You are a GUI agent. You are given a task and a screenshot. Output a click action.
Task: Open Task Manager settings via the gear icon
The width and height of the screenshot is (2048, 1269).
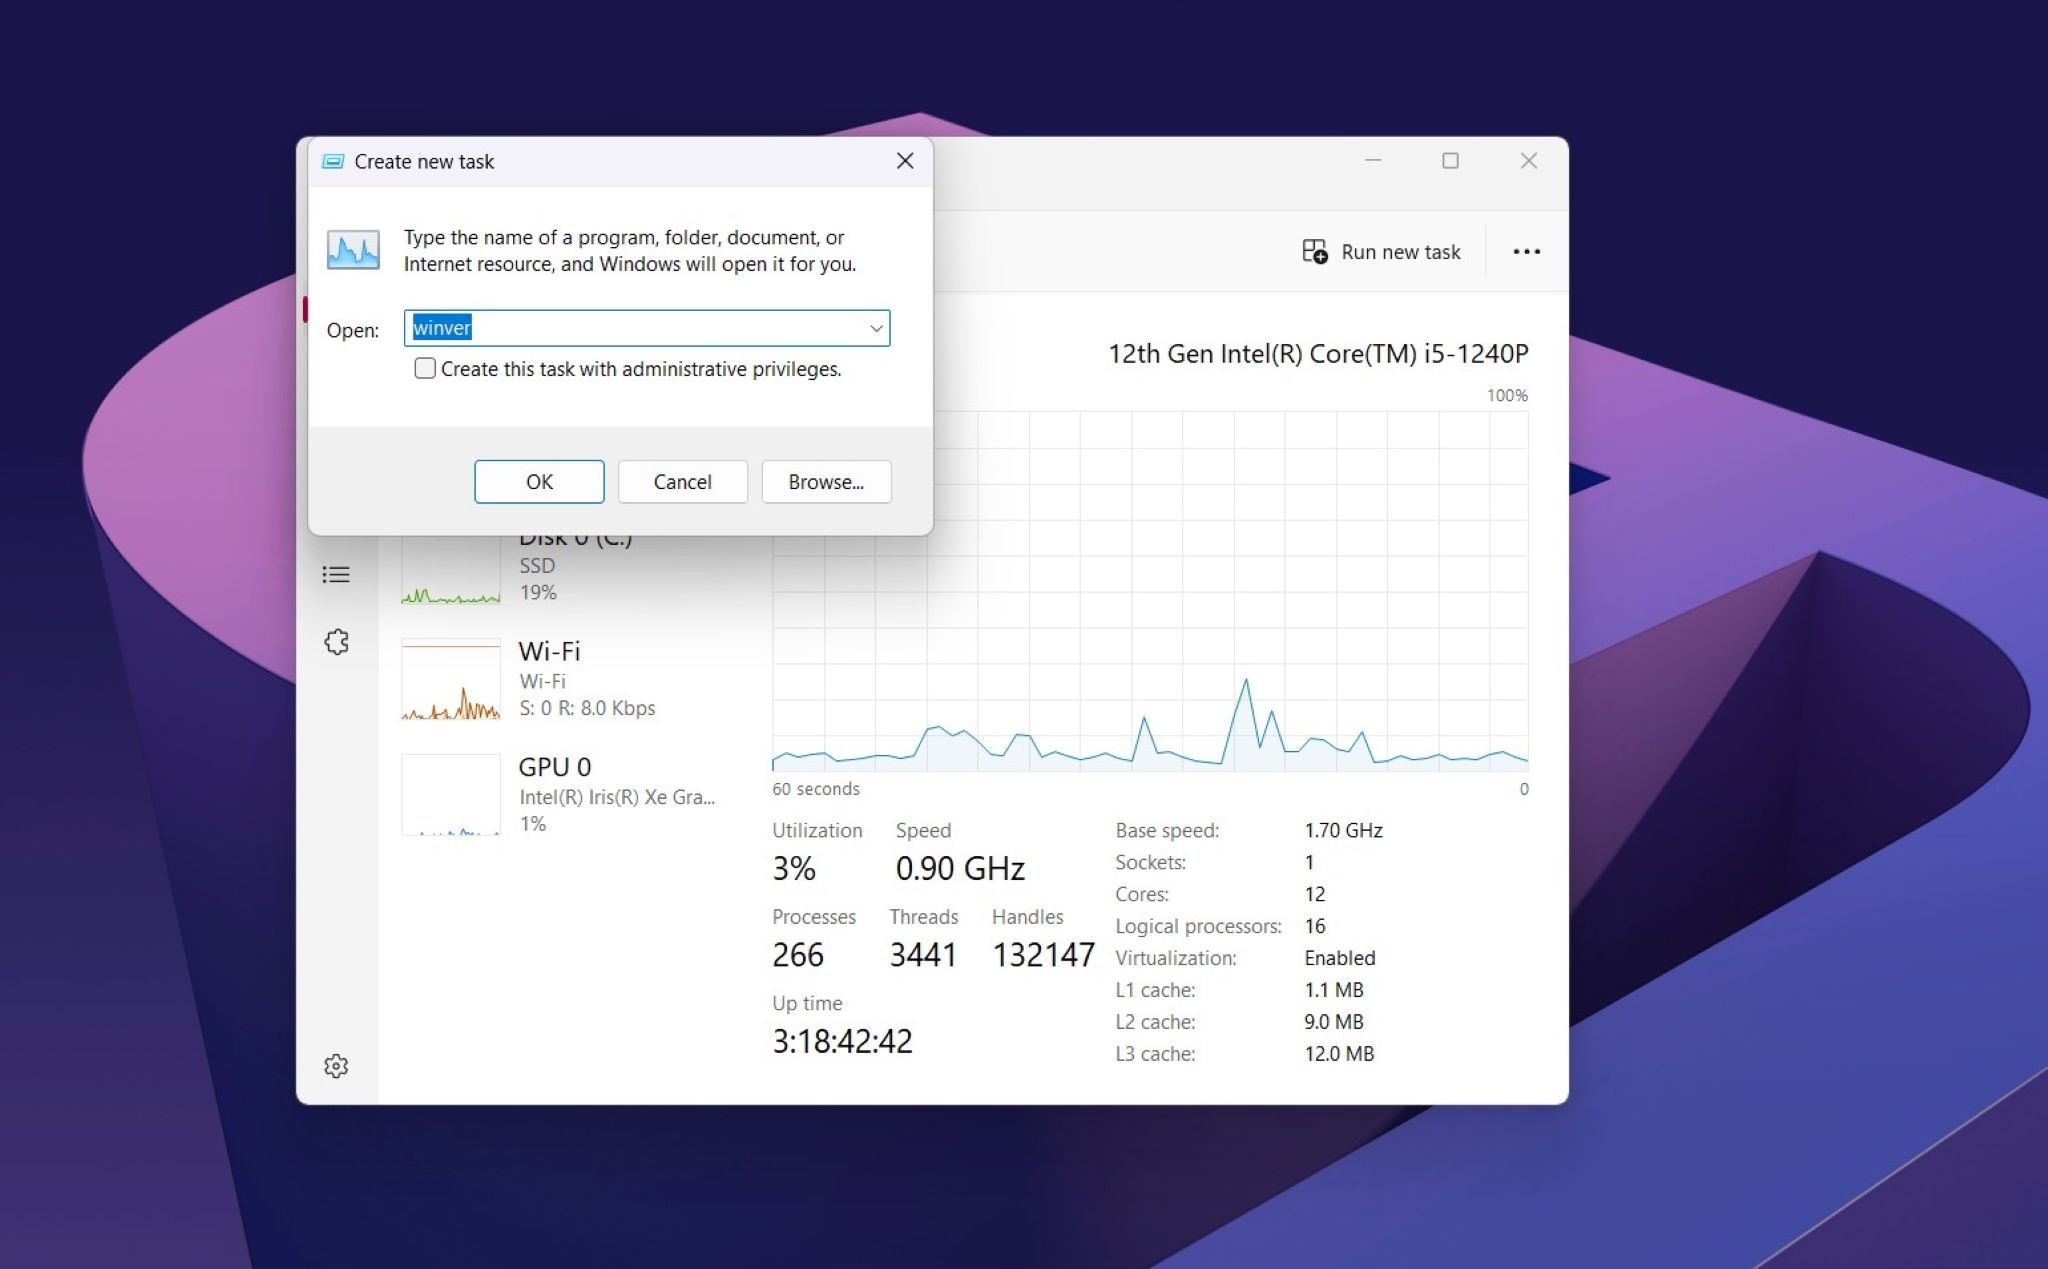point(336,1066)
